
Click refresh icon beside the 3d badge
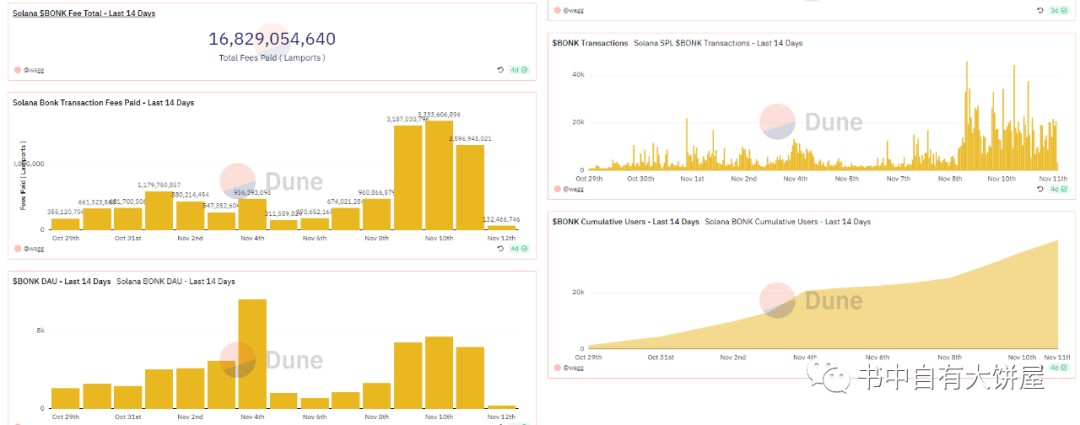(1041, 10)
